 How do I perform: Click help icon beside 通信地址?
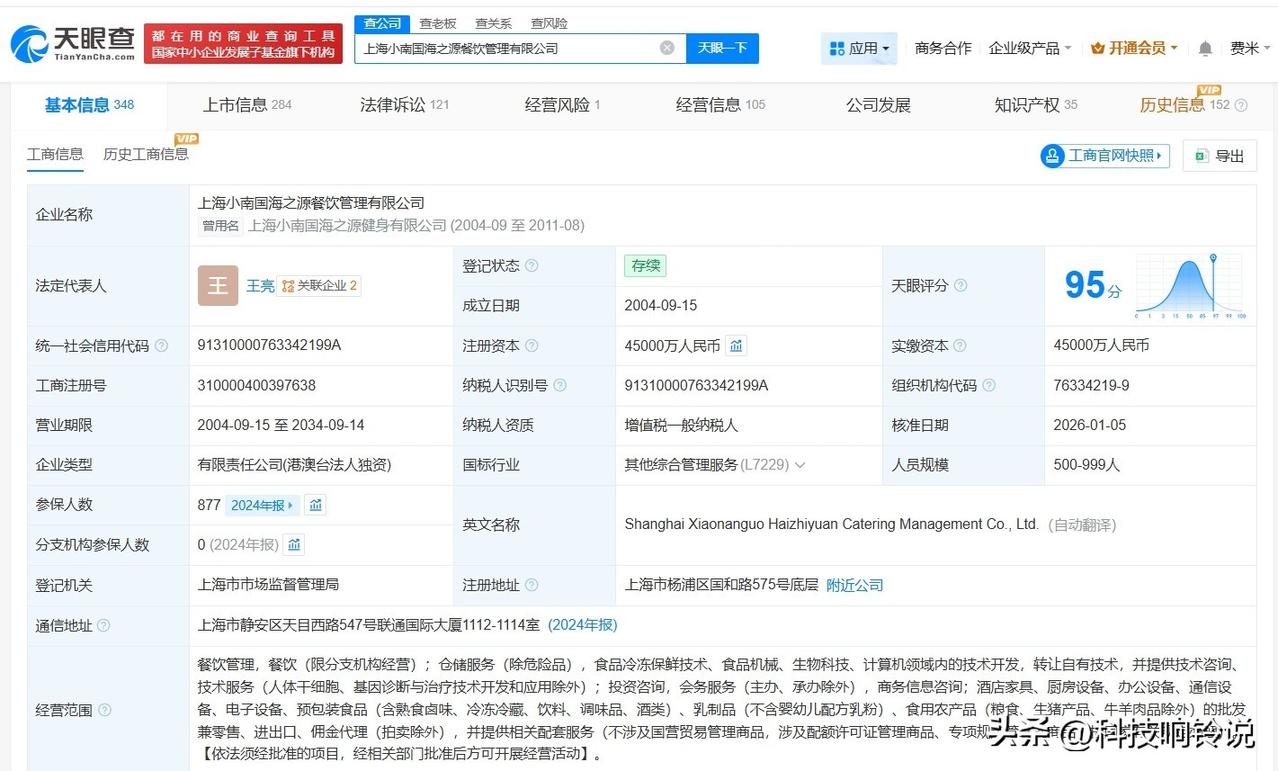(104, 626)
